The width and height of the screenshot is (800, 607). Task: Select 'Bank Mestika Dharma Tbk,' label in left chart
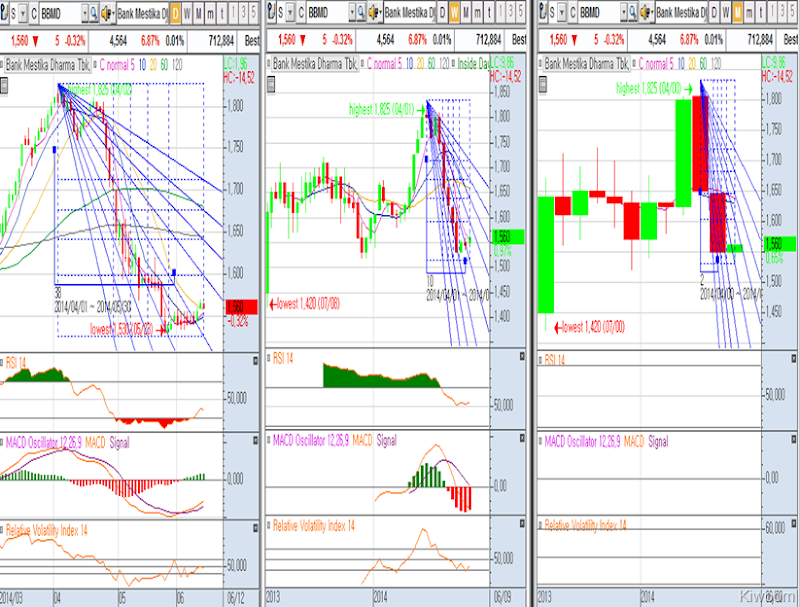click(47, 65)
